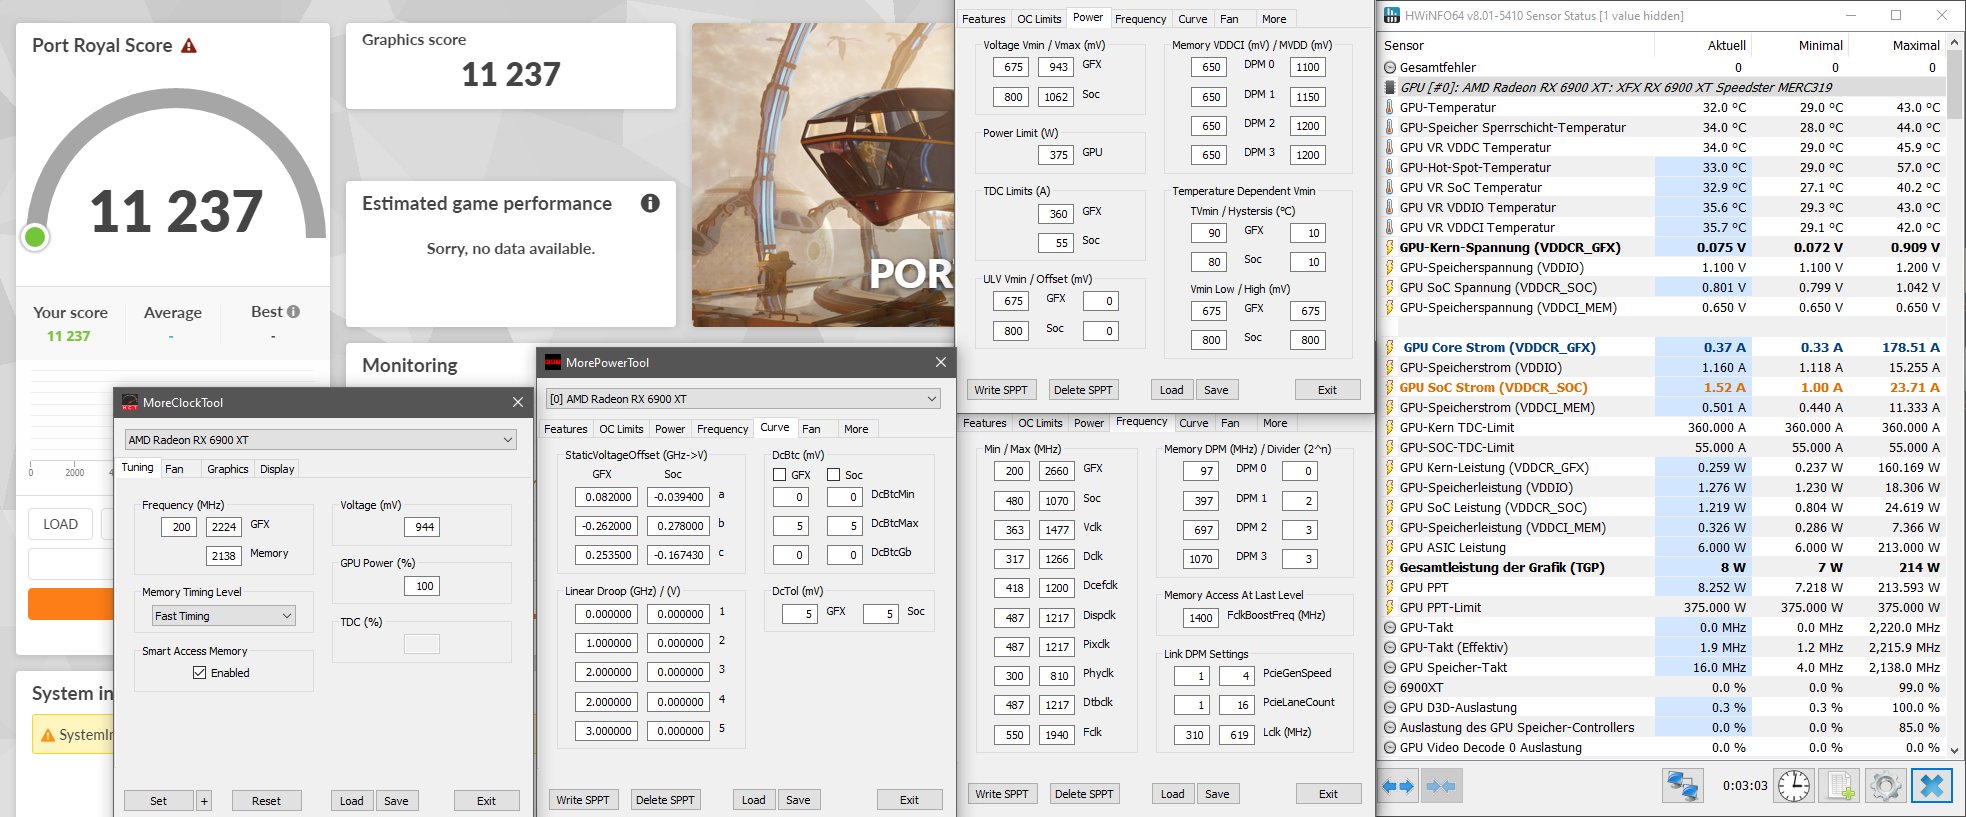The height and width of the screenshot is (817, 1966).
Task: Open OC Limits tab in titled MorePowerTool window
Action: click(x=621, y=429)
